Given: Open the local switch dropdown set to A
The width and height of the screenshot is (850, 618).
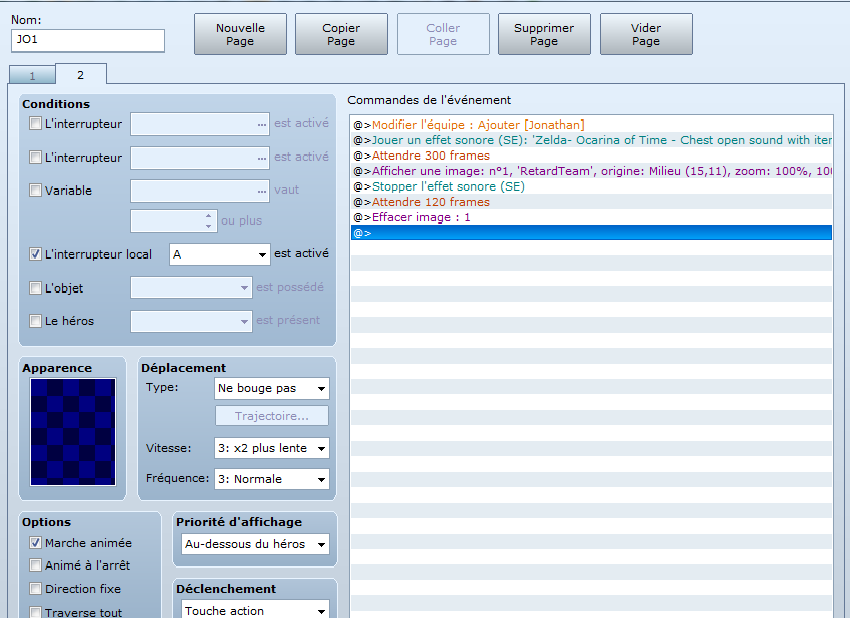Looking at the screenshot, I should click(220, 254).
